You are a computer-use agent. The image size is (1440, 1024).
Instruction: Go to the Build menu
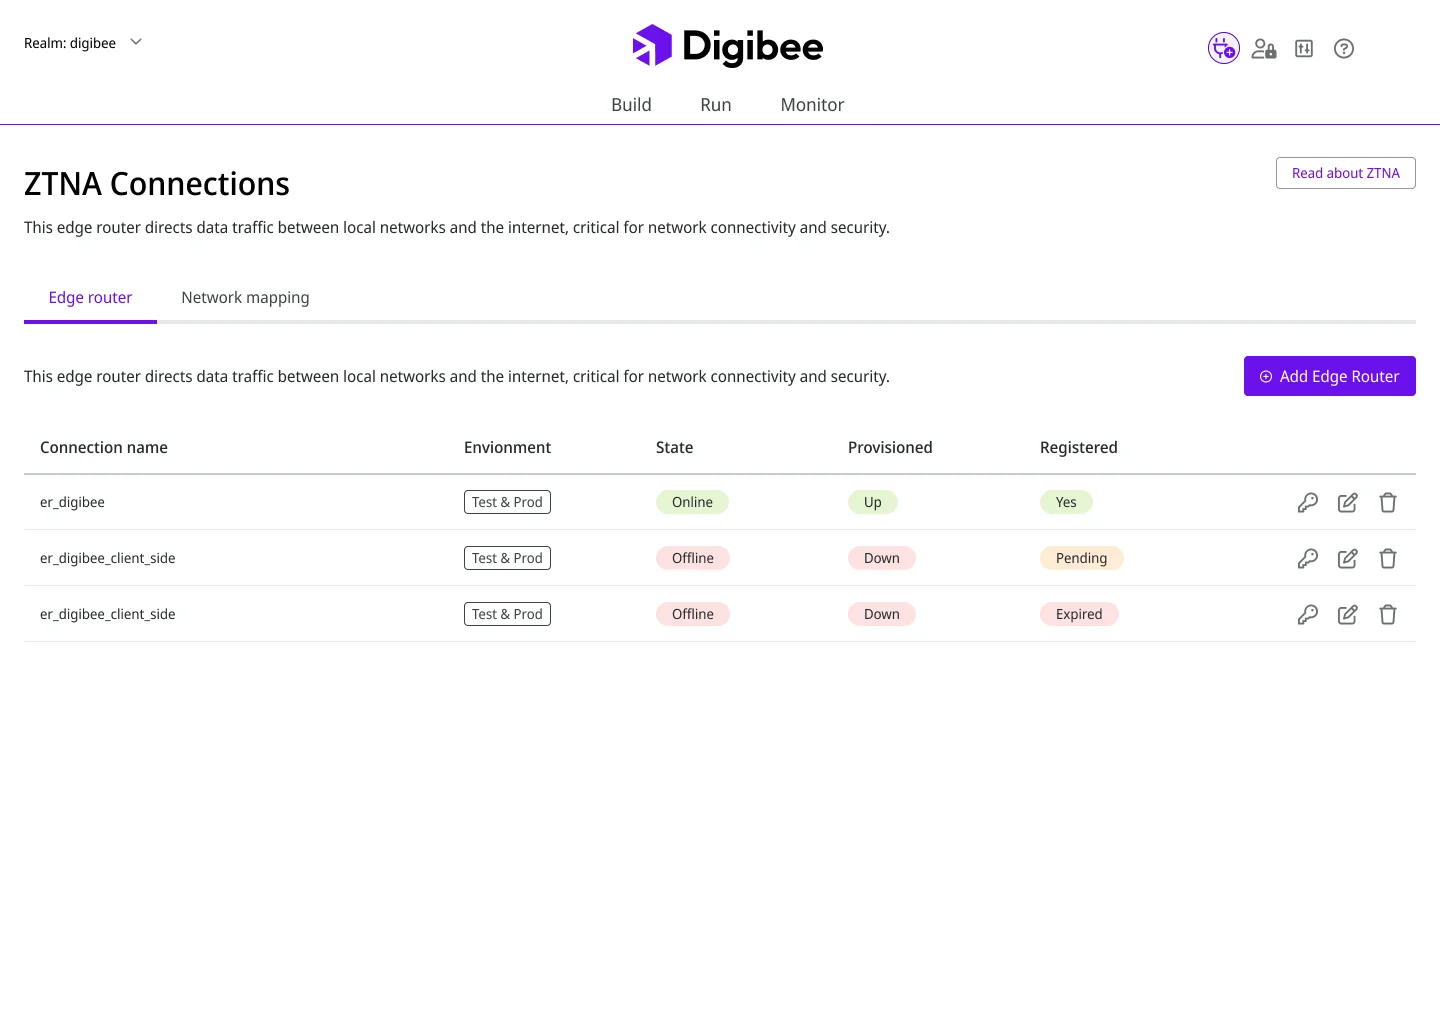(631, 105)
